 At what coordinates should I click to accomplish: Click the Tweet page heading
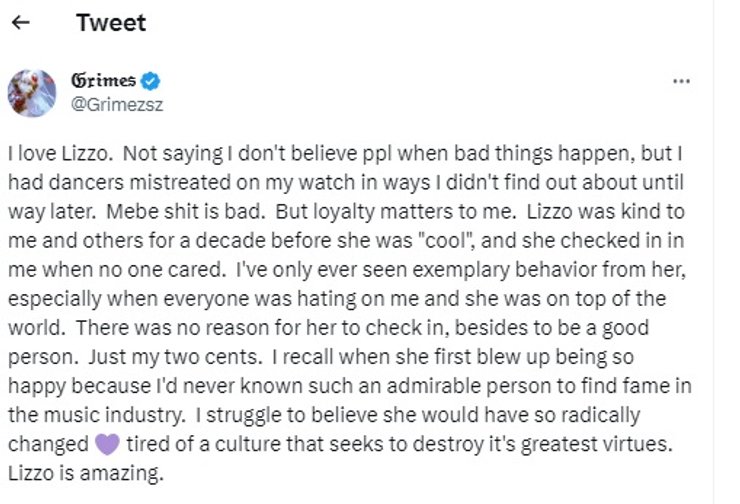111,23
